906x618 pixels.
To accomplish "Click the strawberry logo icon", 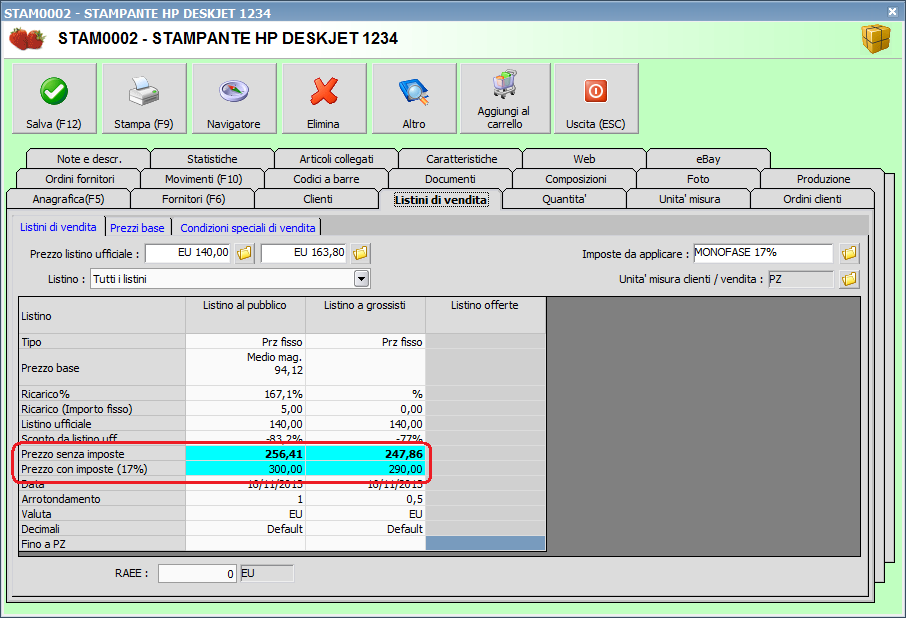I will (x=27, y=39).
